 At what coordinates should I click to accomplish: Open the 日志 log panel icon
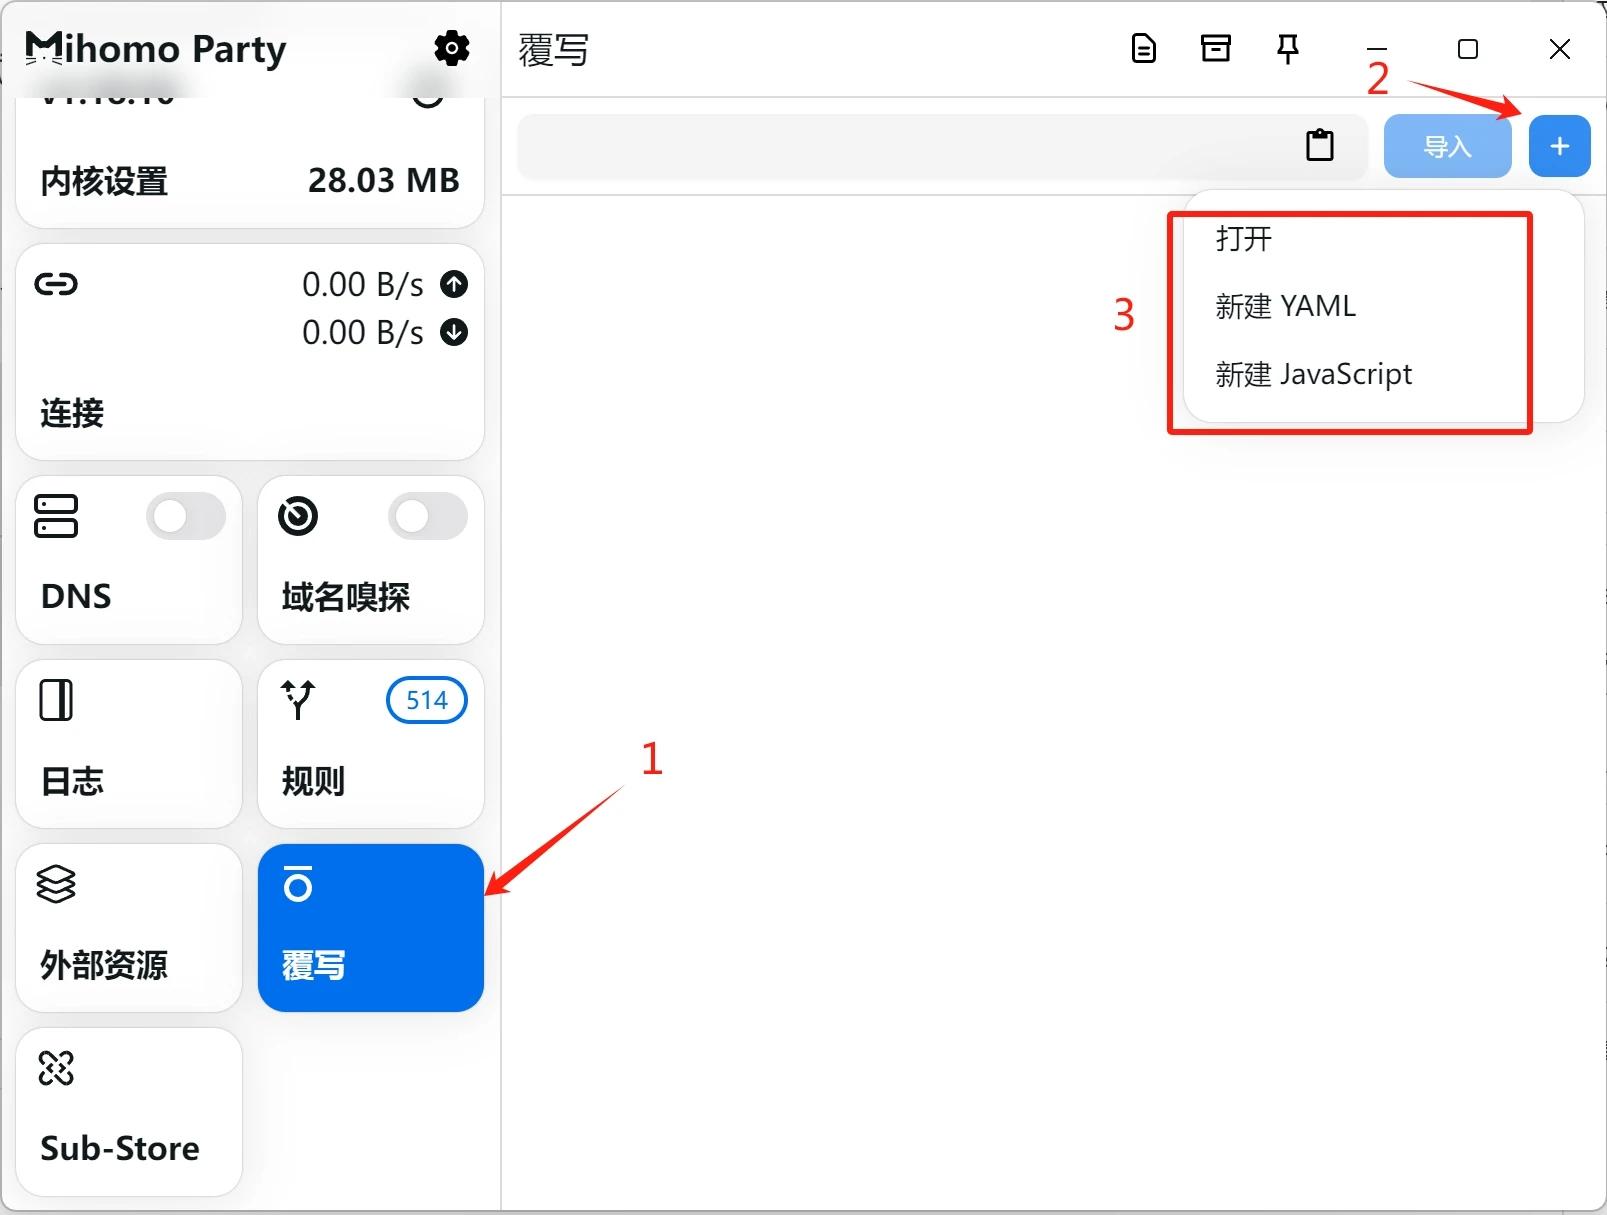click(56, 700)
